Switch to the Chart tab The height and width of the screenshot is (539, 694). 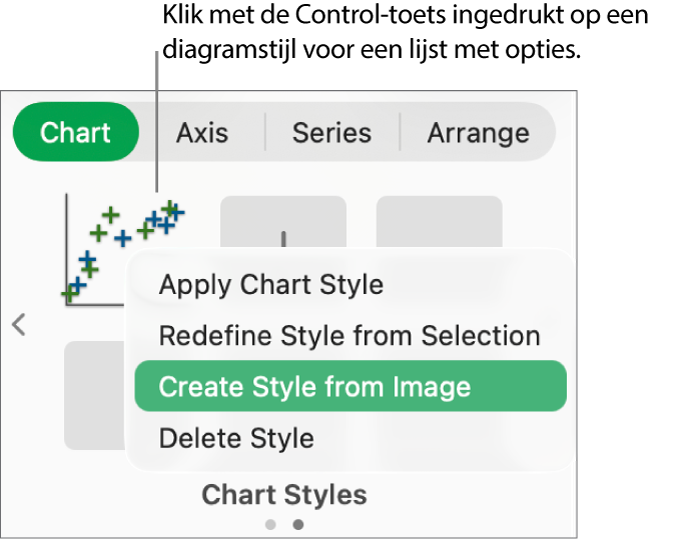tap(75, 132)
